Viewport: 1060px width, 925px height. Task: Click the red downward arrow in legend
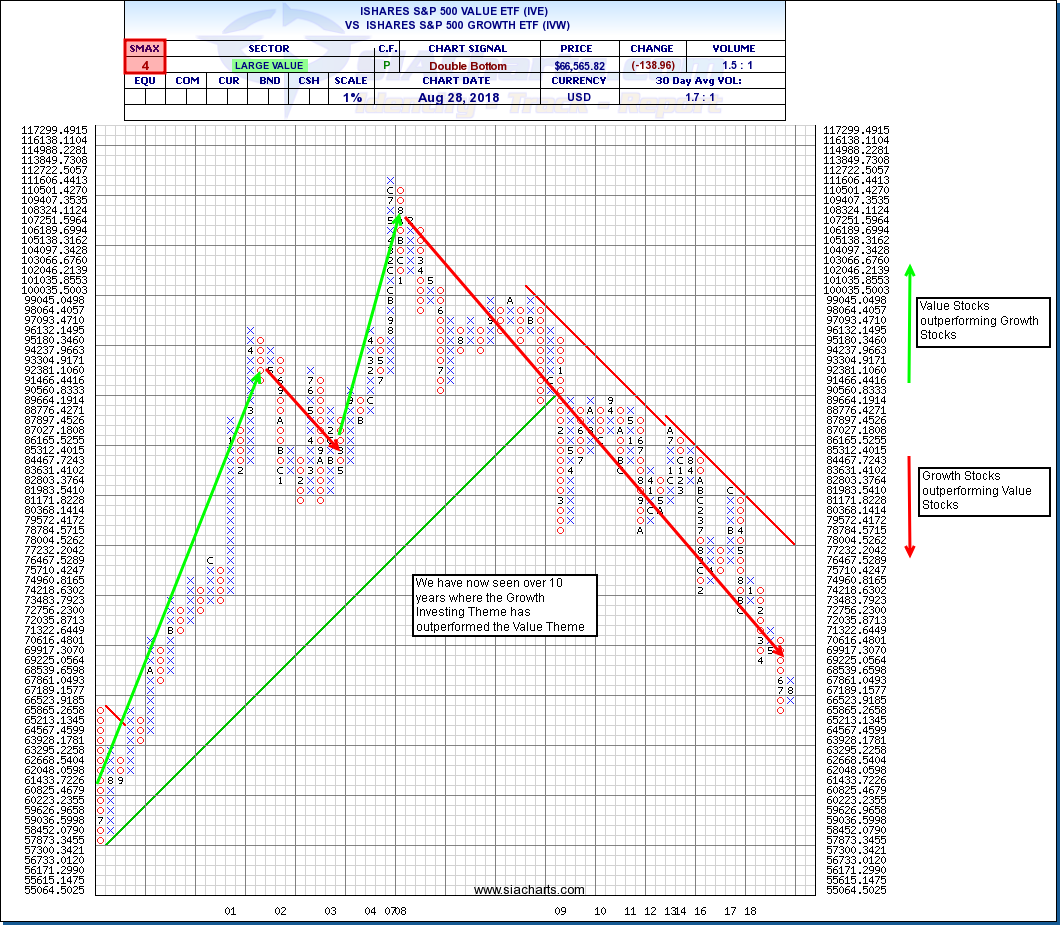point(910,506)
